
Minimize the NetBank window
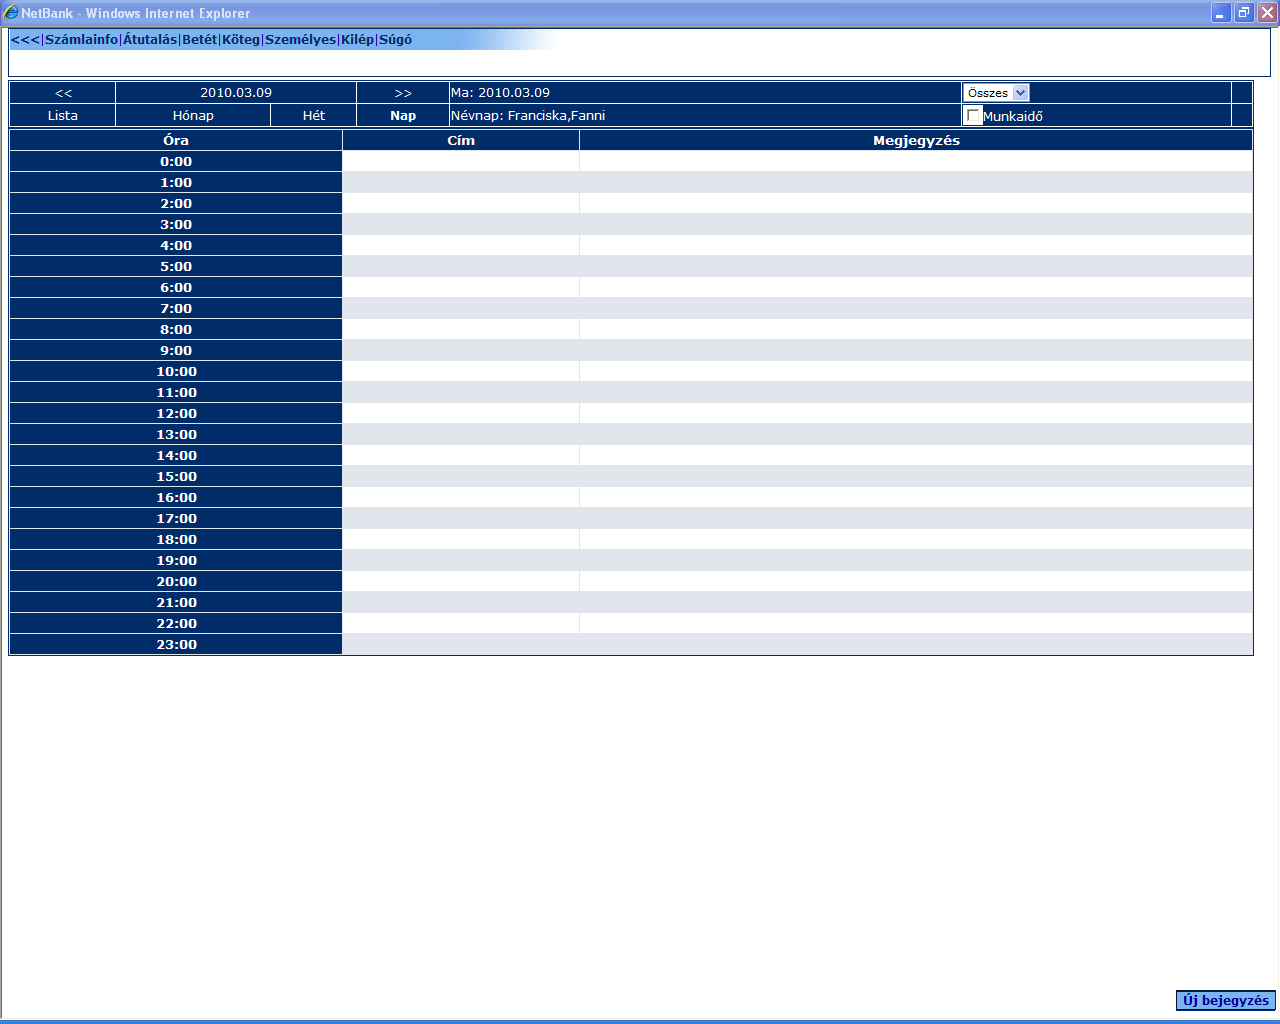(x=1221, y=13)
